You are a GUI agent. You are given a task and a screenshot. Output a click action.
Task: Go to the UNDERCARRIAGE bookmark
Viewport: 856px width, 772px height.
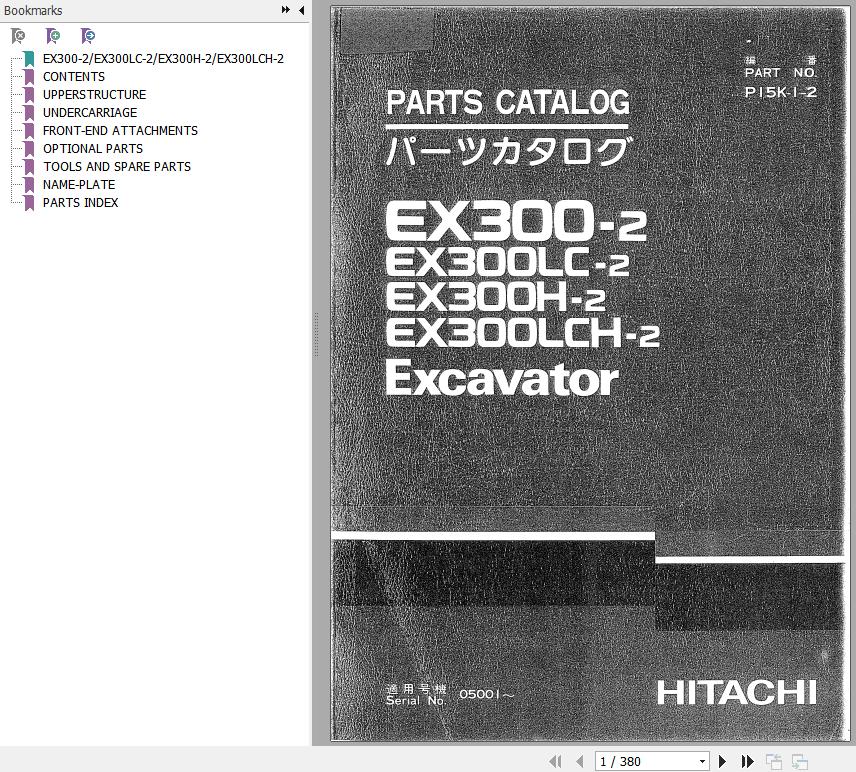point(90,112)
